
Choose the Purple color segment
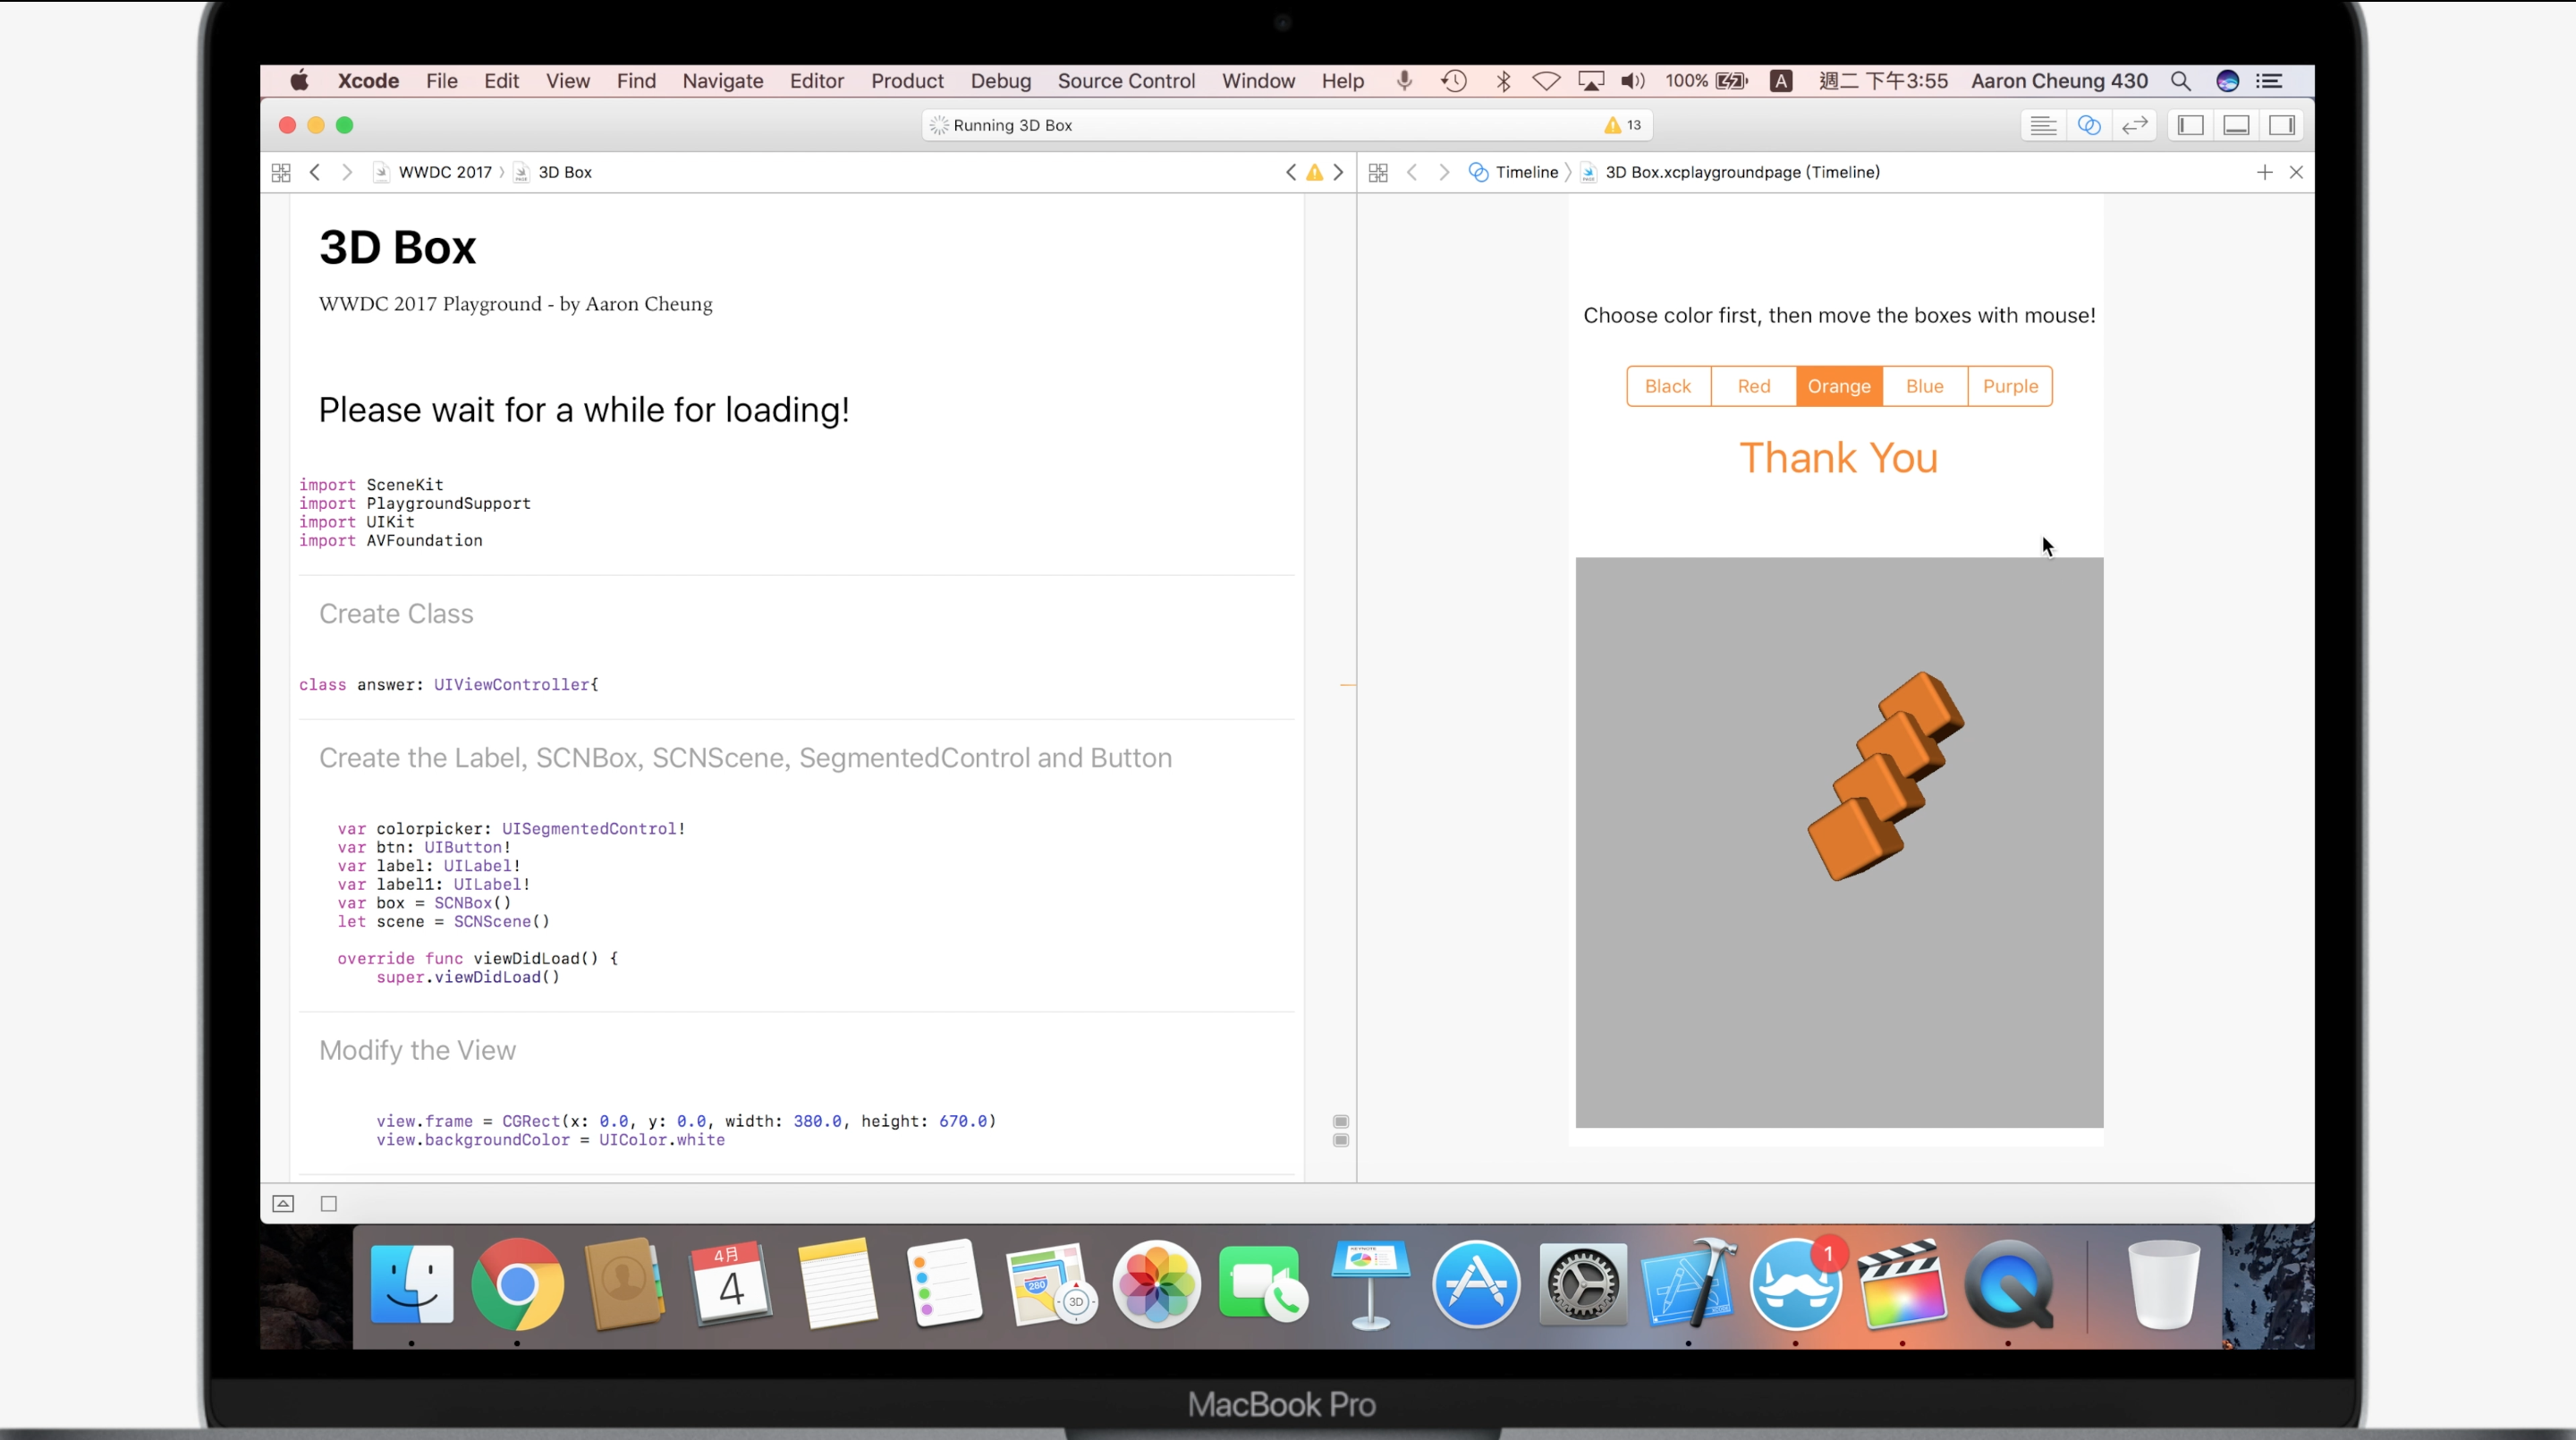click(x=2009, y=386)
